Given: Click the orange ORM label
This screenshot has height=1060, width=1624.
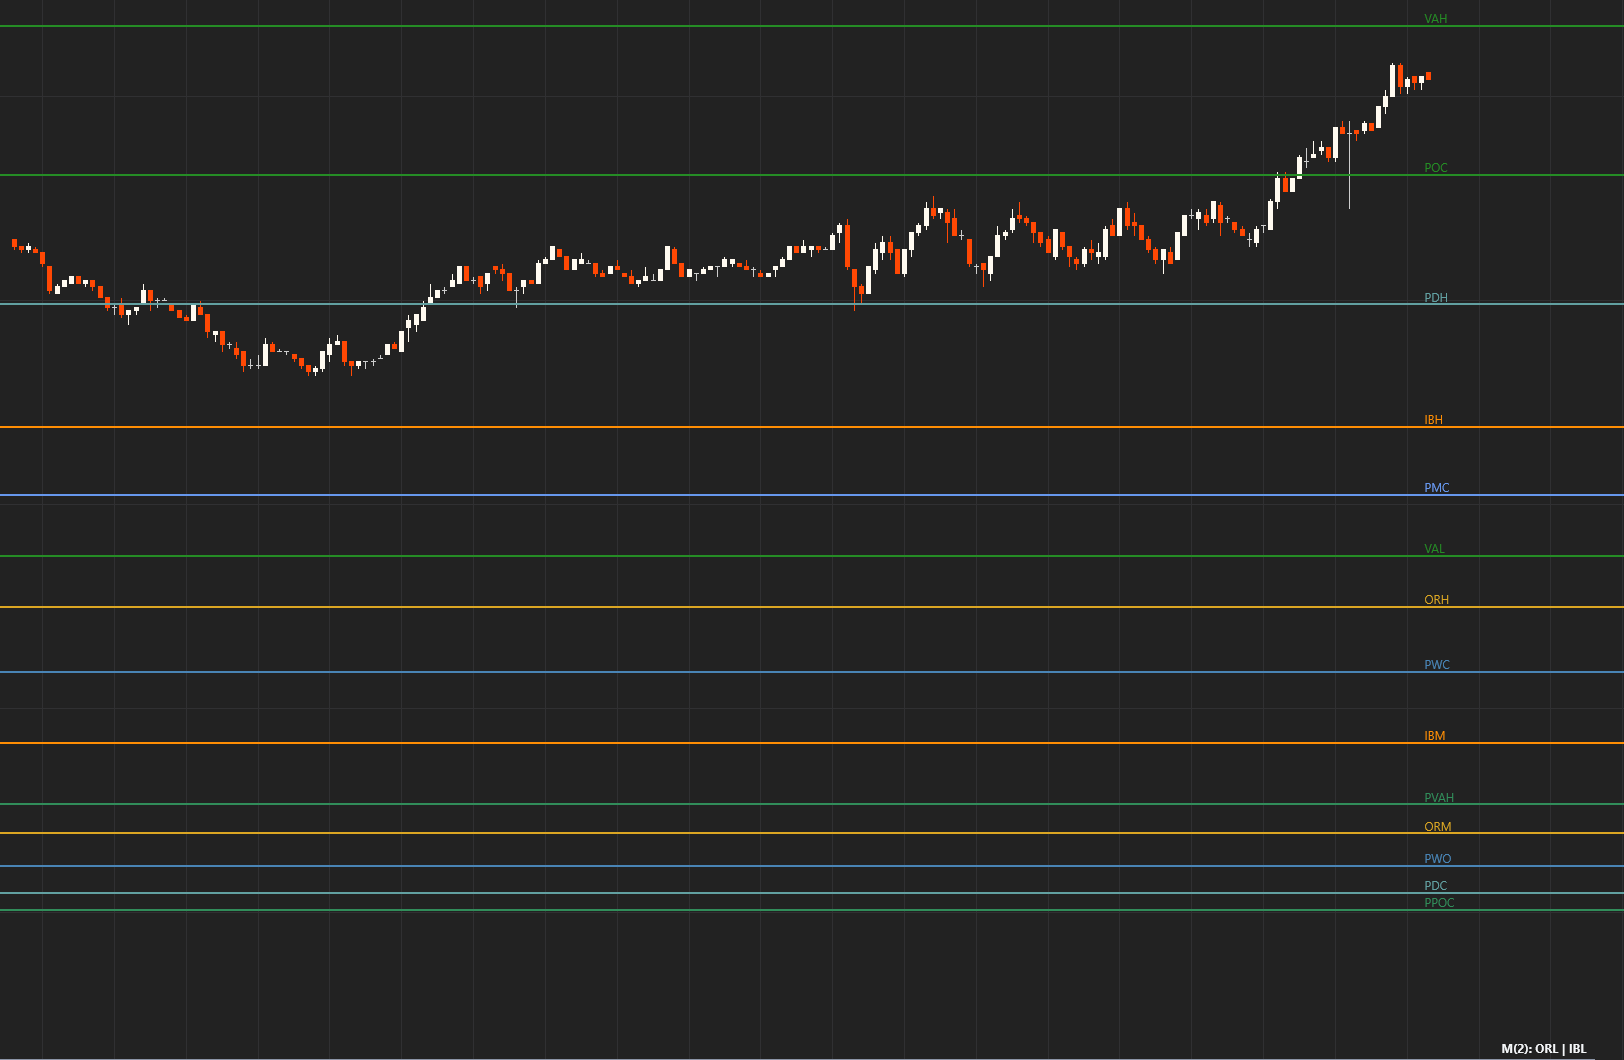Looking at the screenshot, I should (x=1437, y=827).
